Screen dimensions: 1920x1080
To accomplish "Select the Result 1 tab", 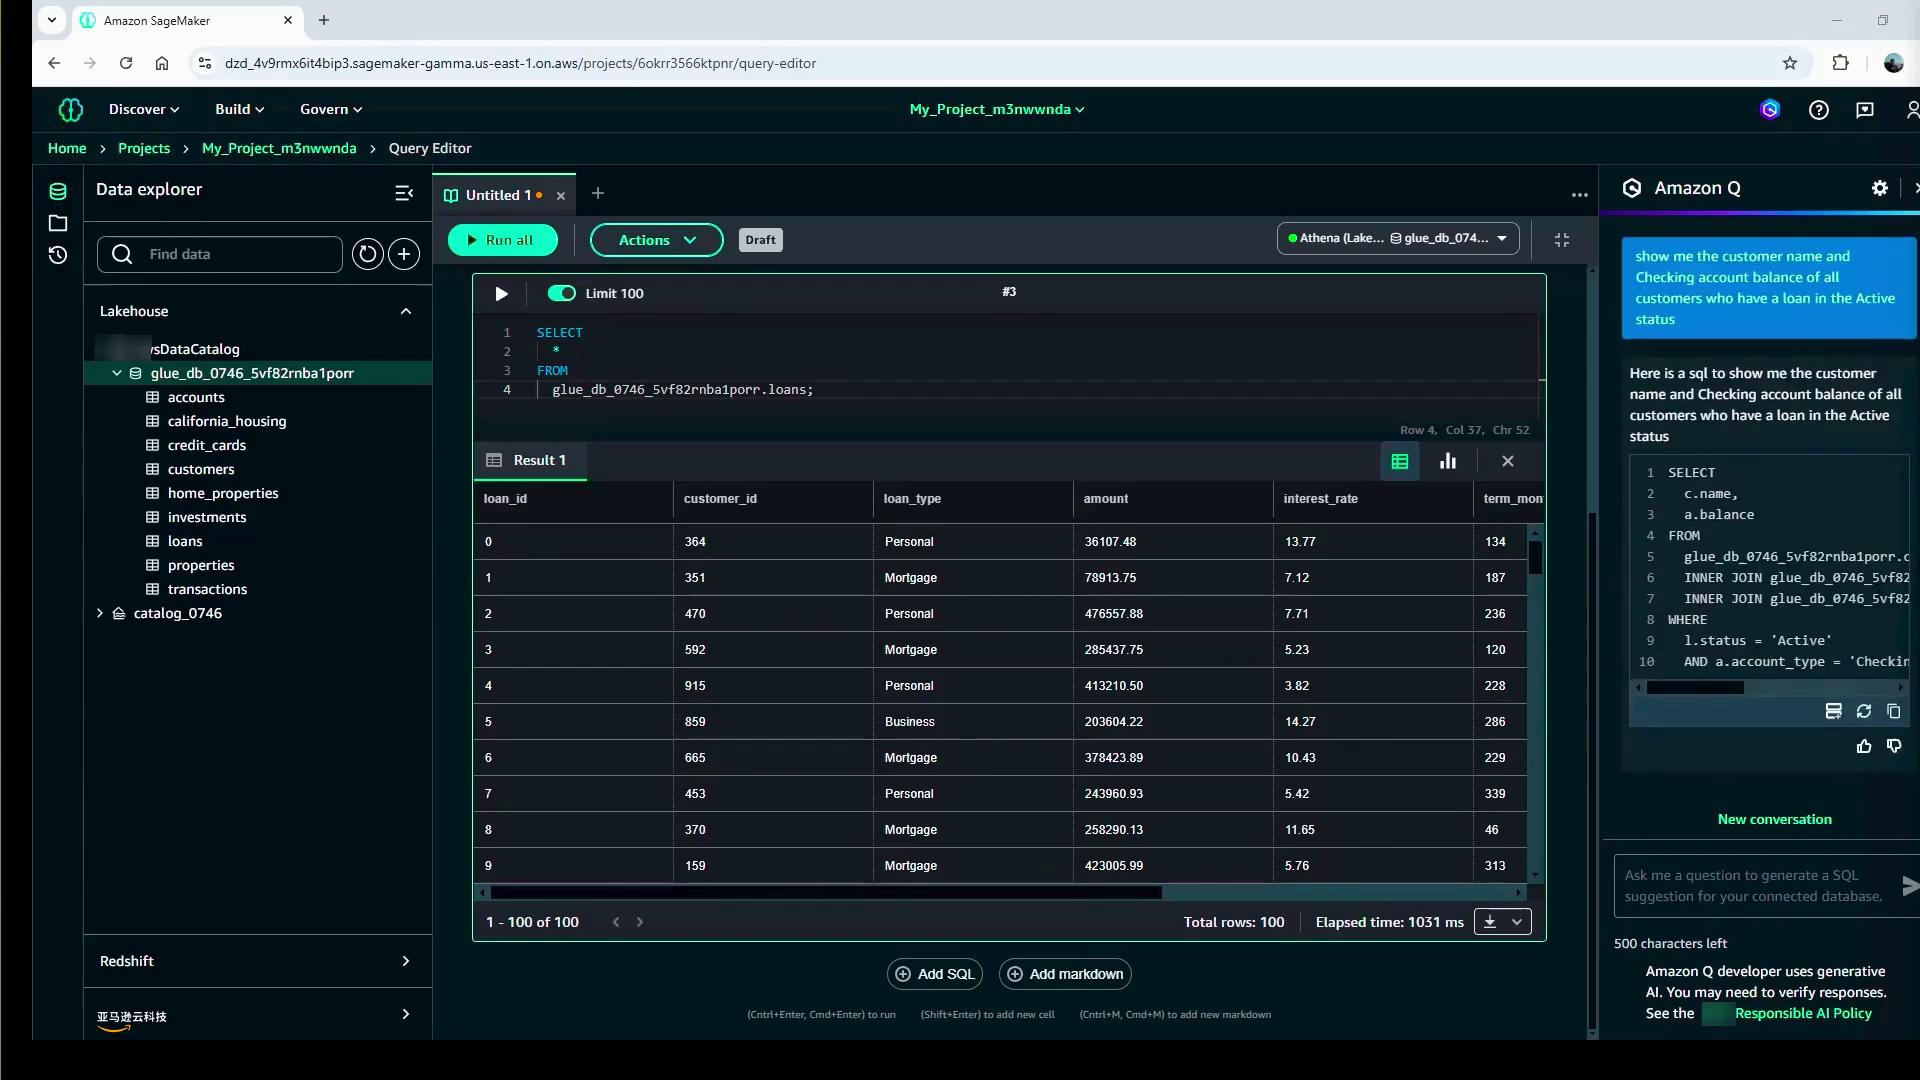I will click(x=529, y=460).
